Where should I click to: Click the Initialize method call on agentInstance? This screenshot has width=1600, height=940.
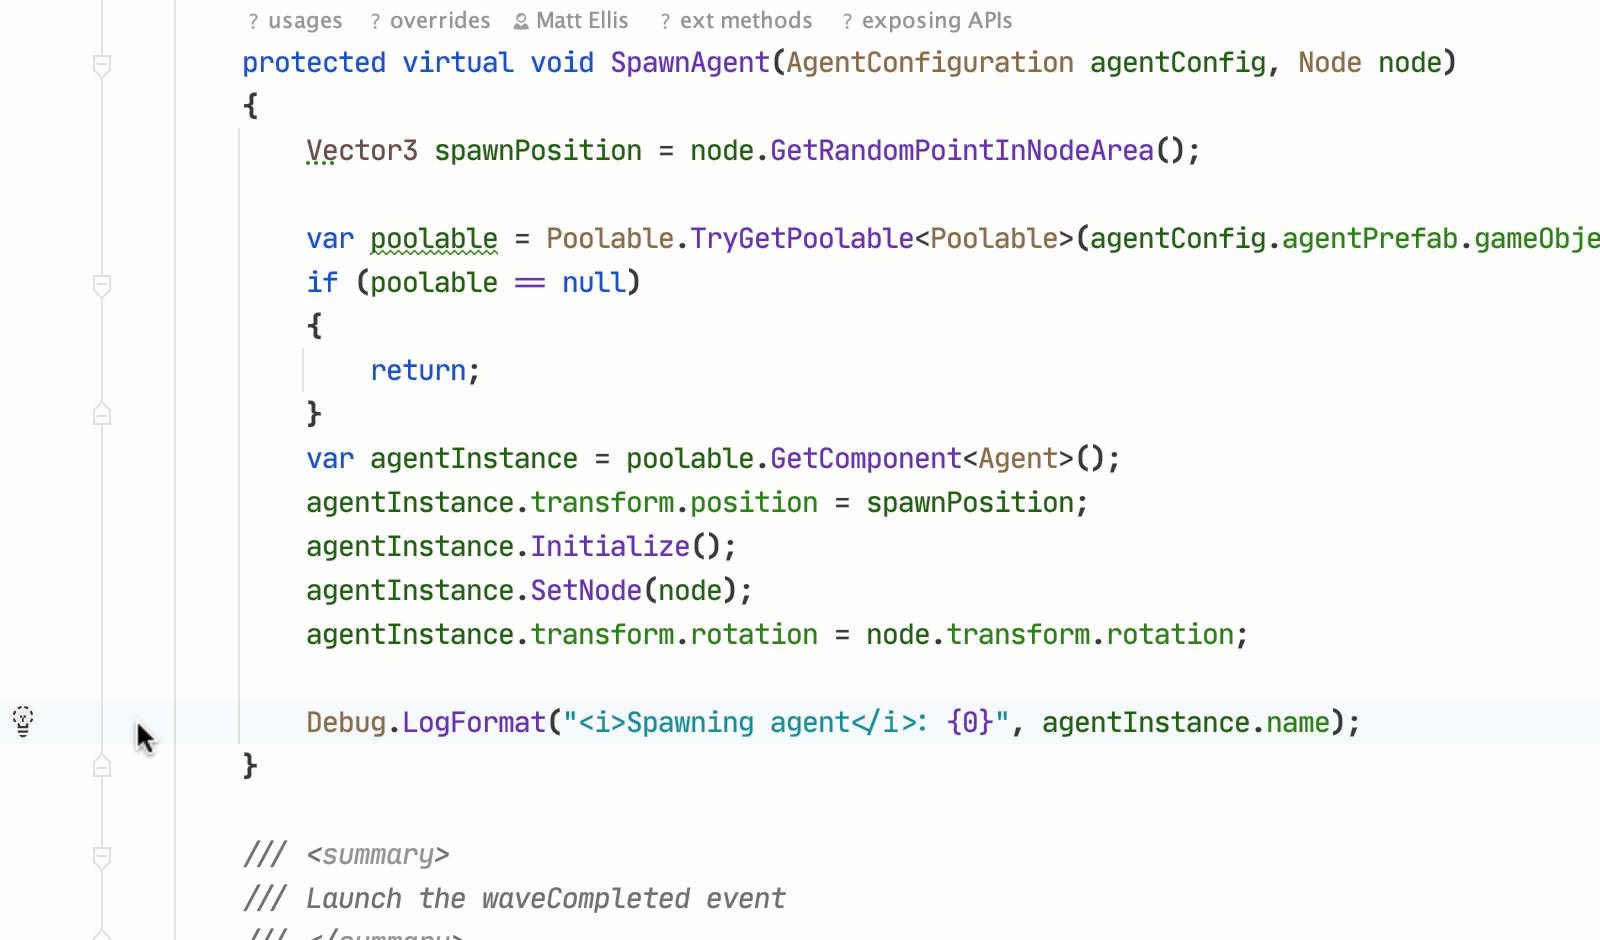[x=609, y=547]
